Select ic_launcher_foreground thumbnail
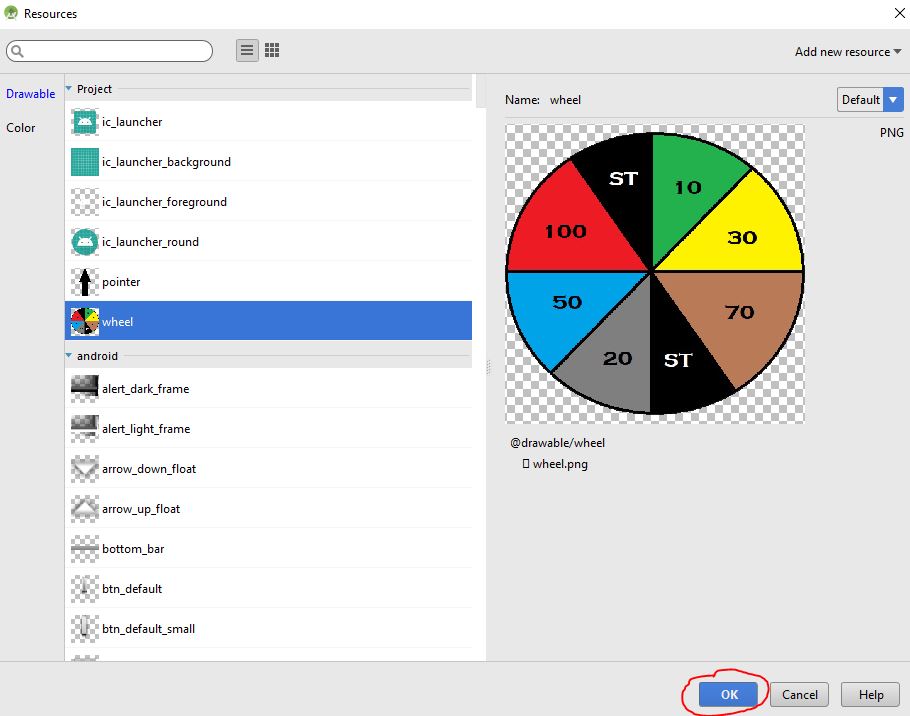 (x=85, y=202)
